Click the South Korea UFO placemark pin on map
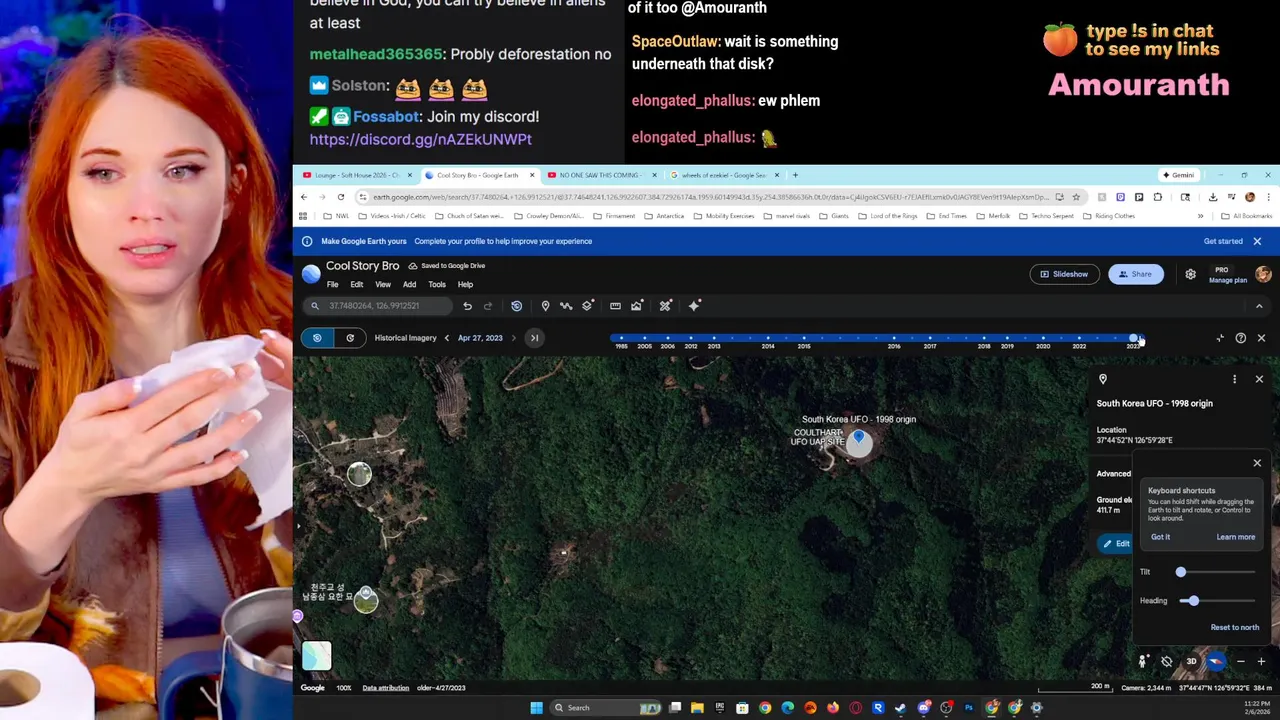 (858, 440)
